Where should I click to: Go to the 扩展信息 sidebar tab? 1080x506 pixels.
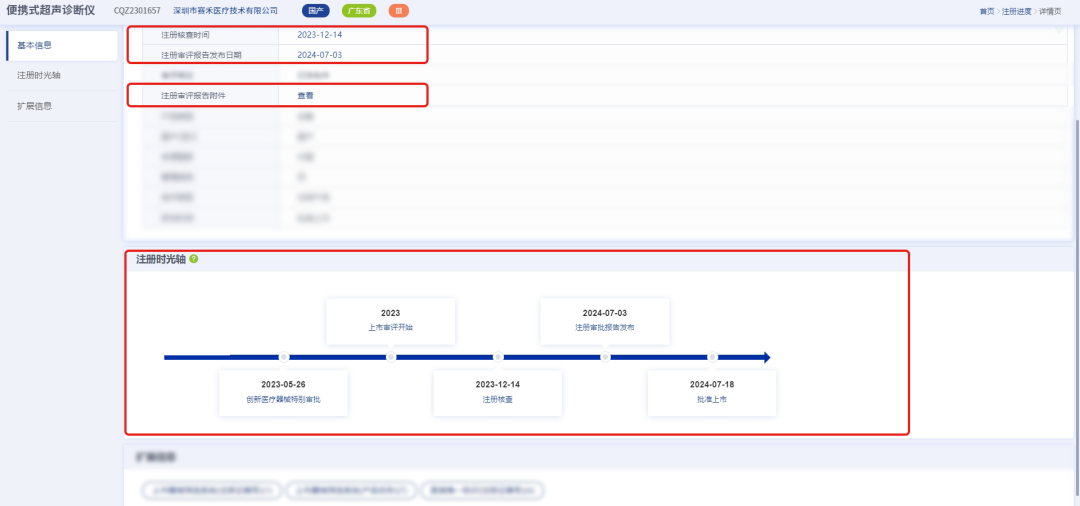click(36, 106)
